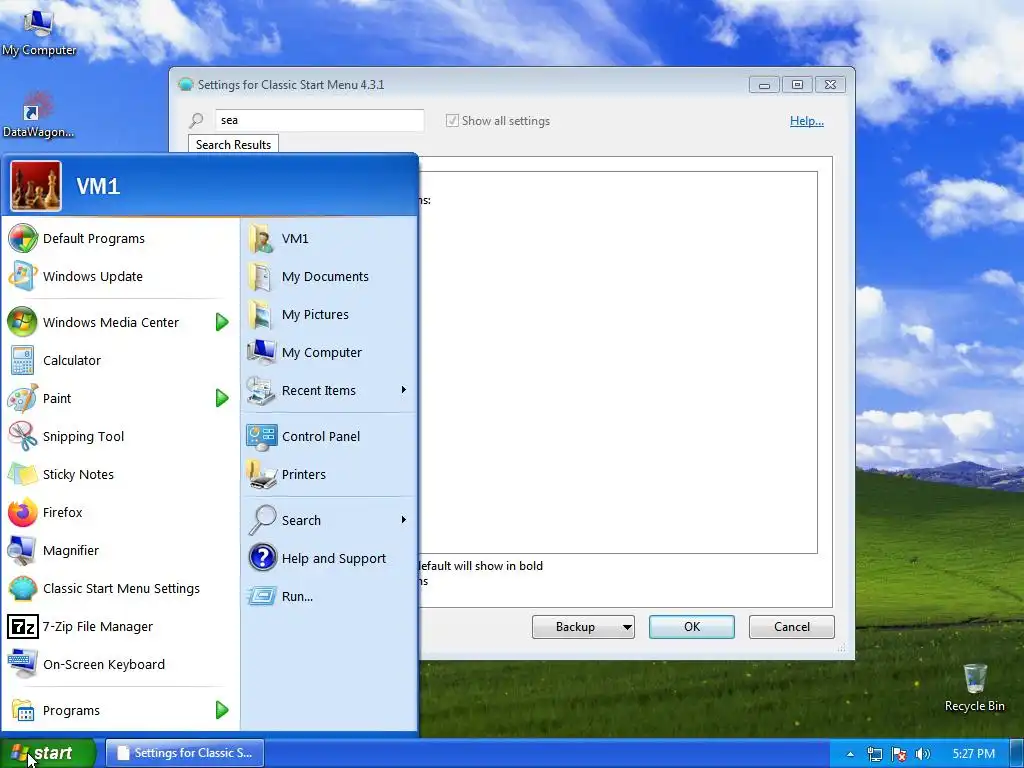Open On-Screen Keyboard icon
The width and height of the screenshot is (1024, 768).
point(22,664)
